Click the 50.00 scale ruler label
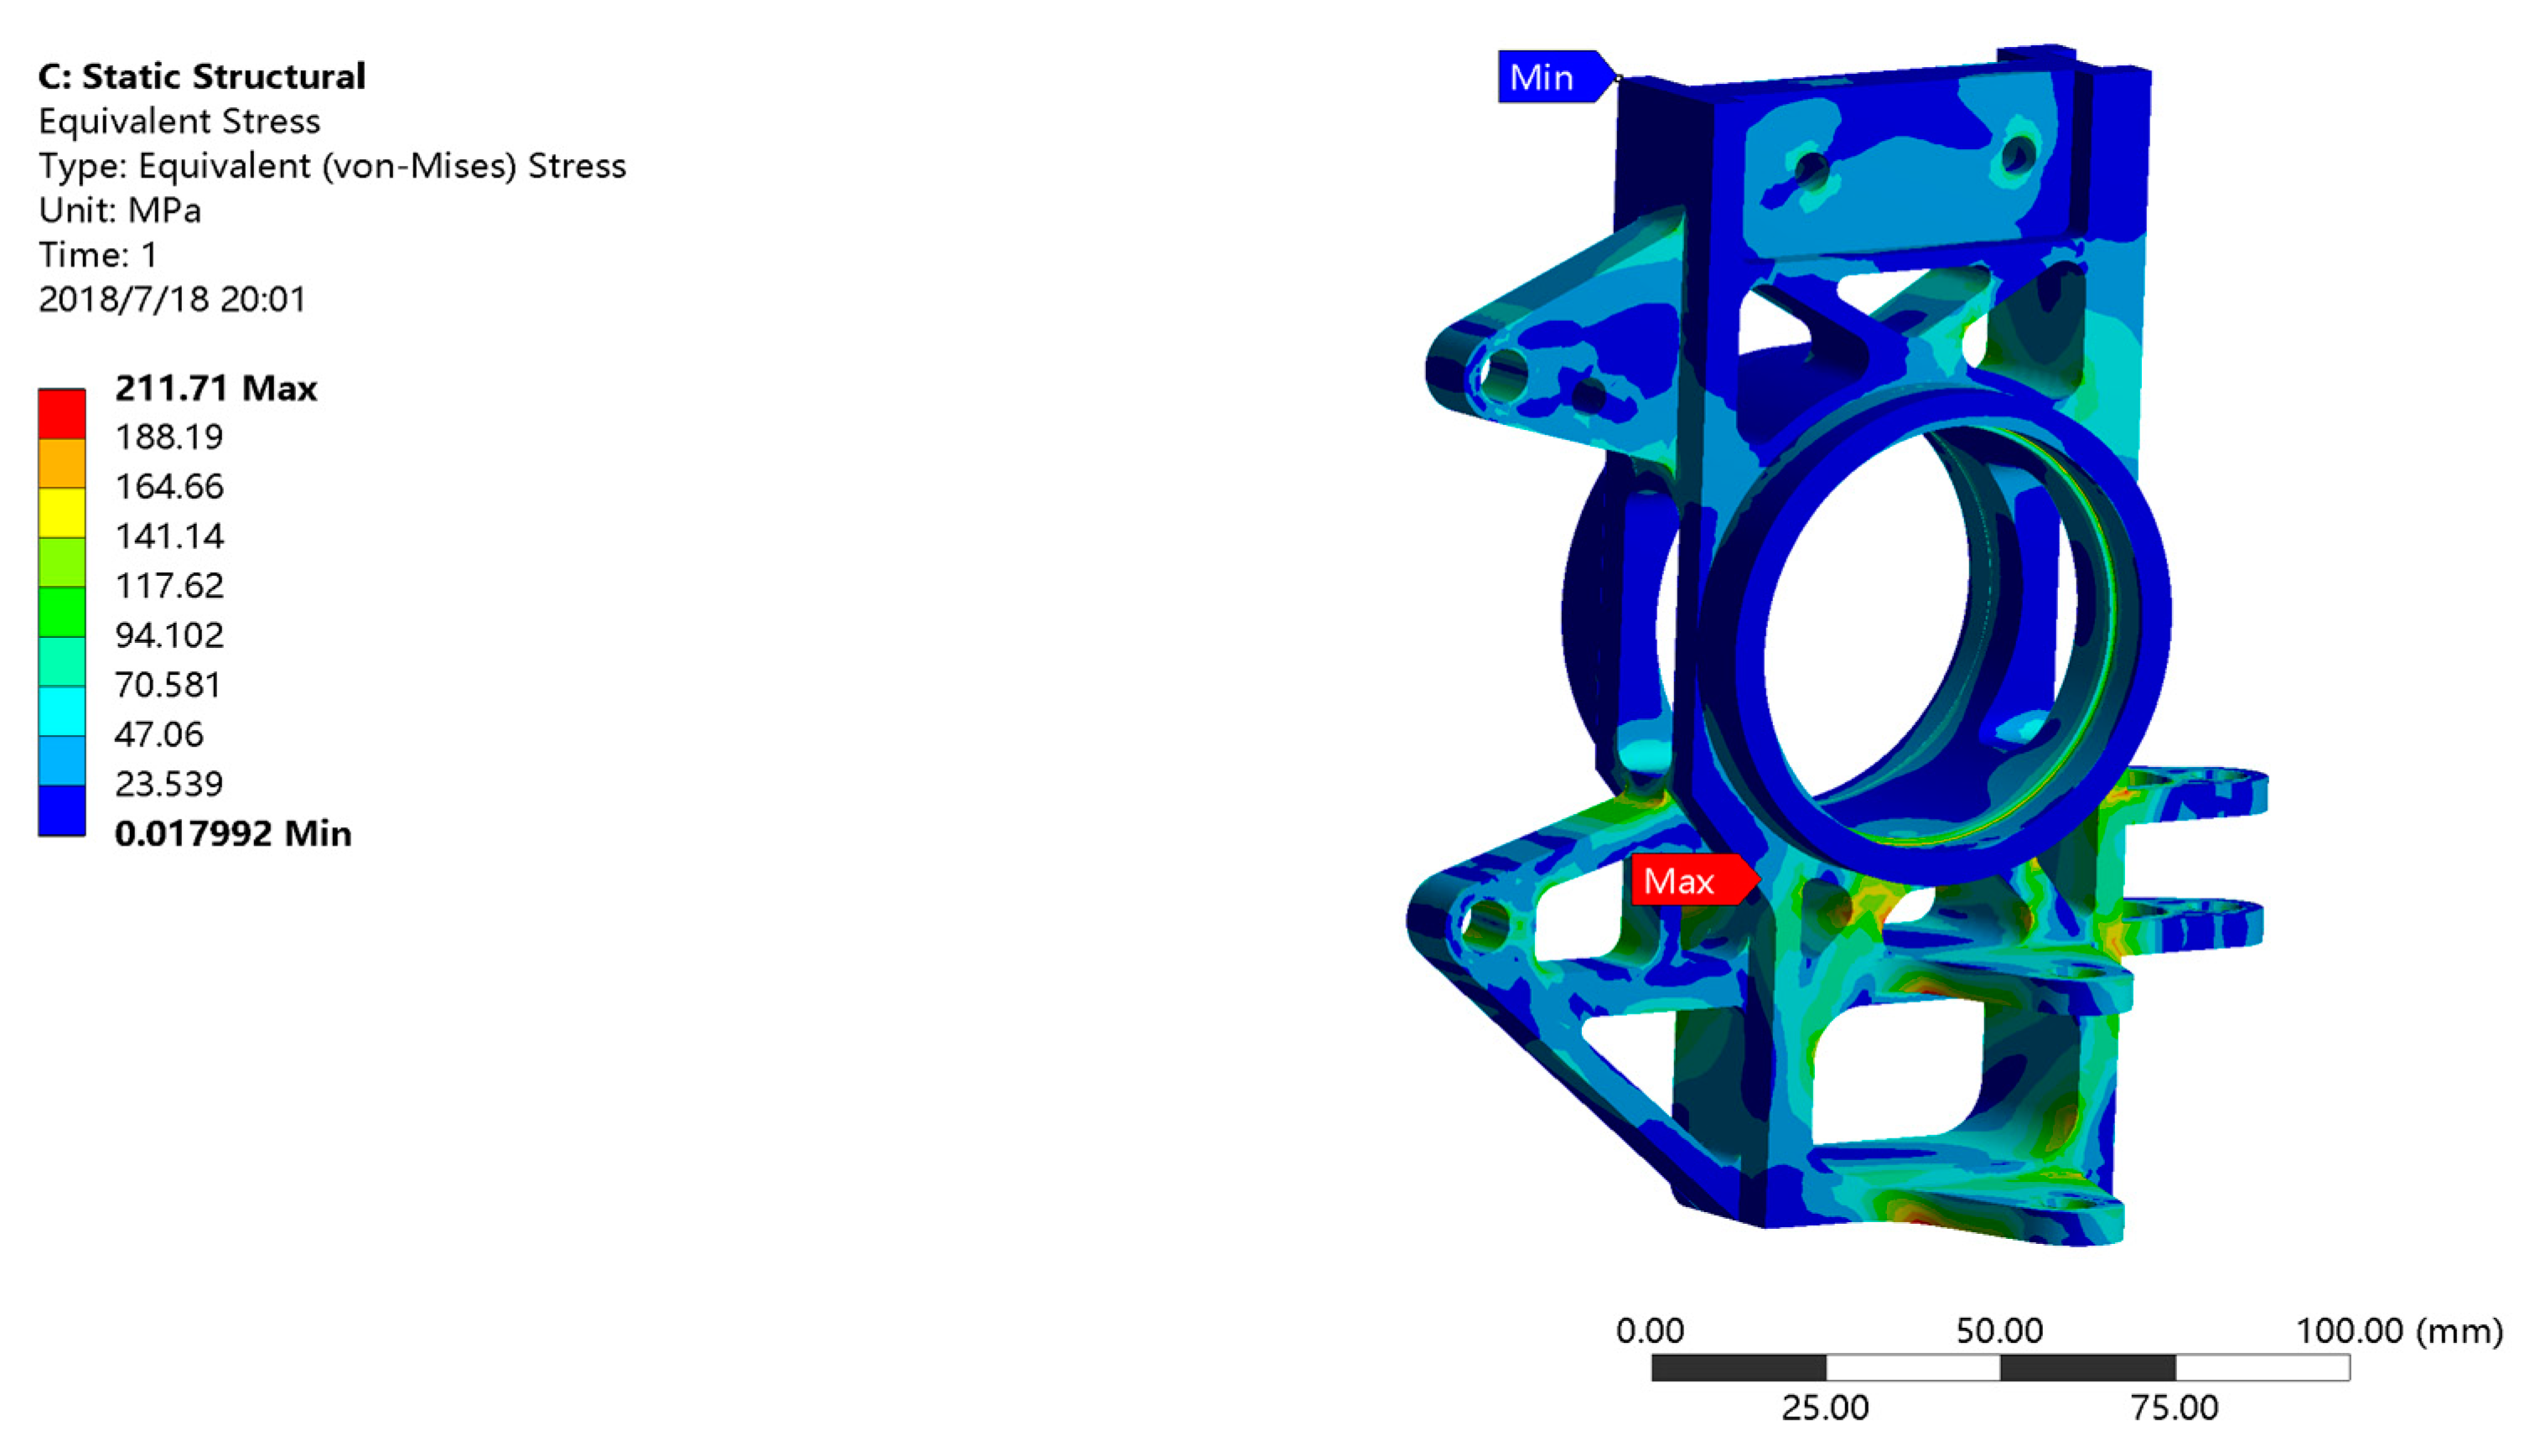The width and height of the screenshot is (2535, 1456). tap(1999, 1331)
